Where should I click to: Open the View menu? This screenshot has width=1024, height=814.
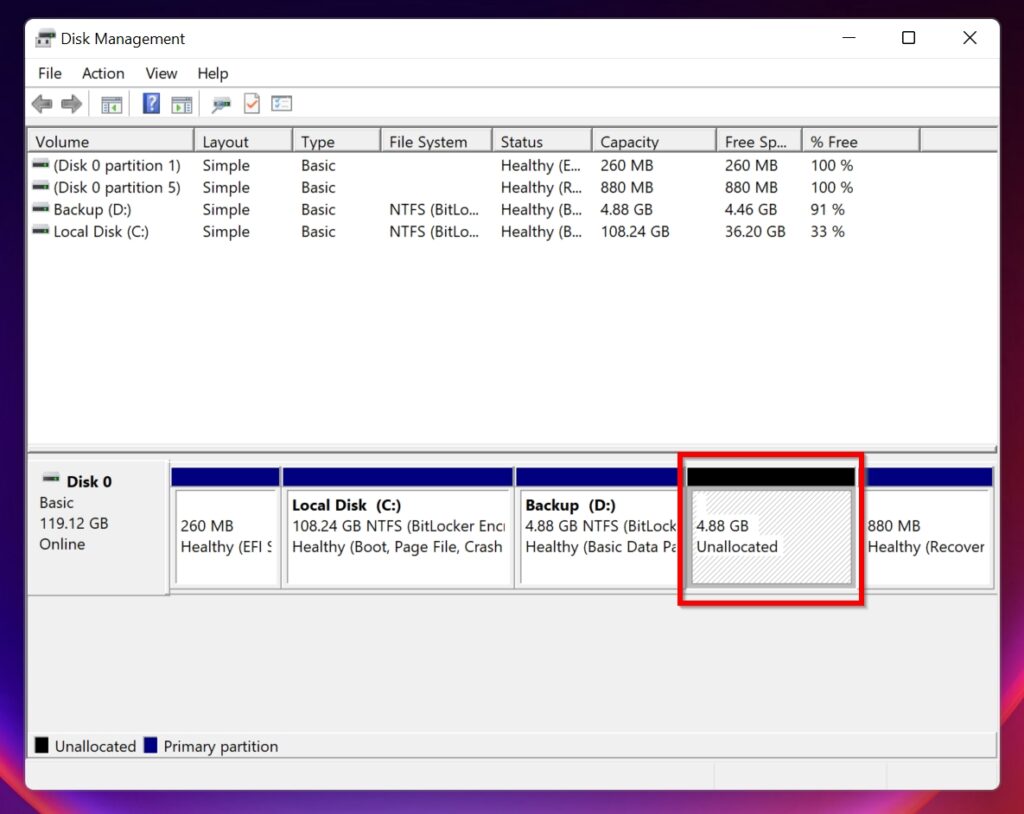click(161, 73)
